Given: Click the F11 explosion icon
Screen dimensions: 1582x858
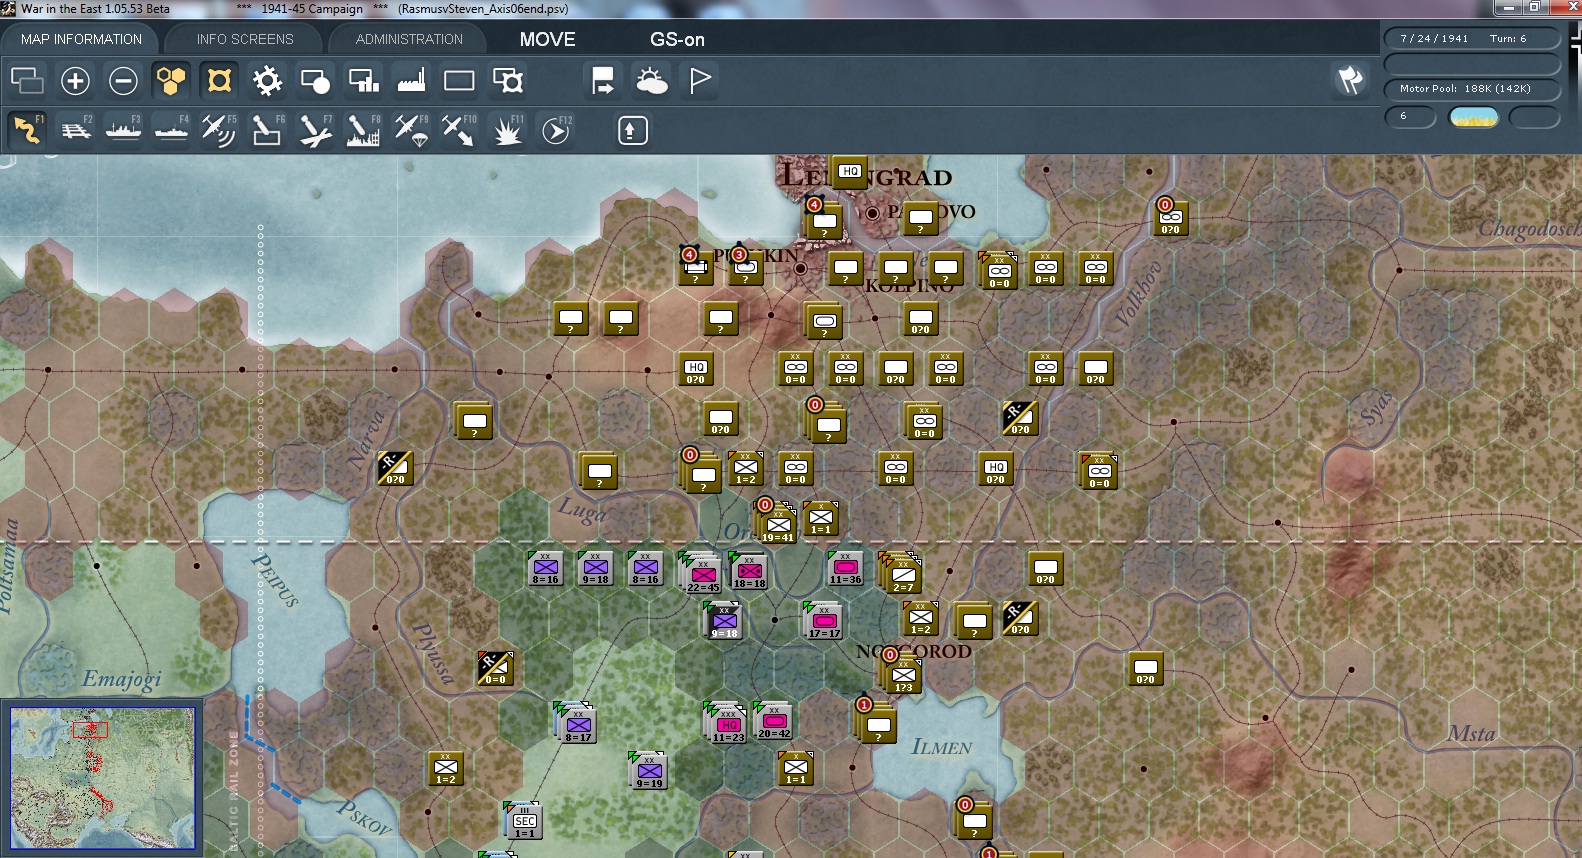Looking at the screenshot, I should pos(507,130).
